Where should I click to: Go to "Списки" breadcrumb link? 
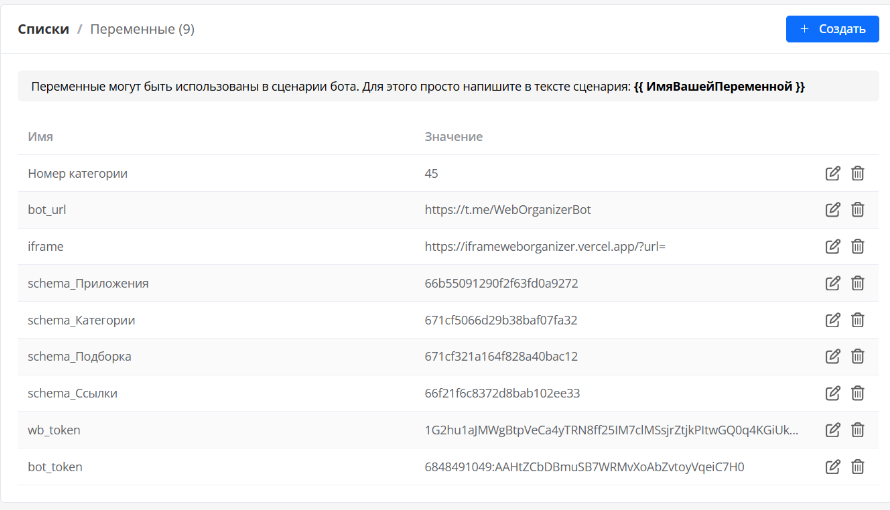pyautogui.click(x=43, y=29)
